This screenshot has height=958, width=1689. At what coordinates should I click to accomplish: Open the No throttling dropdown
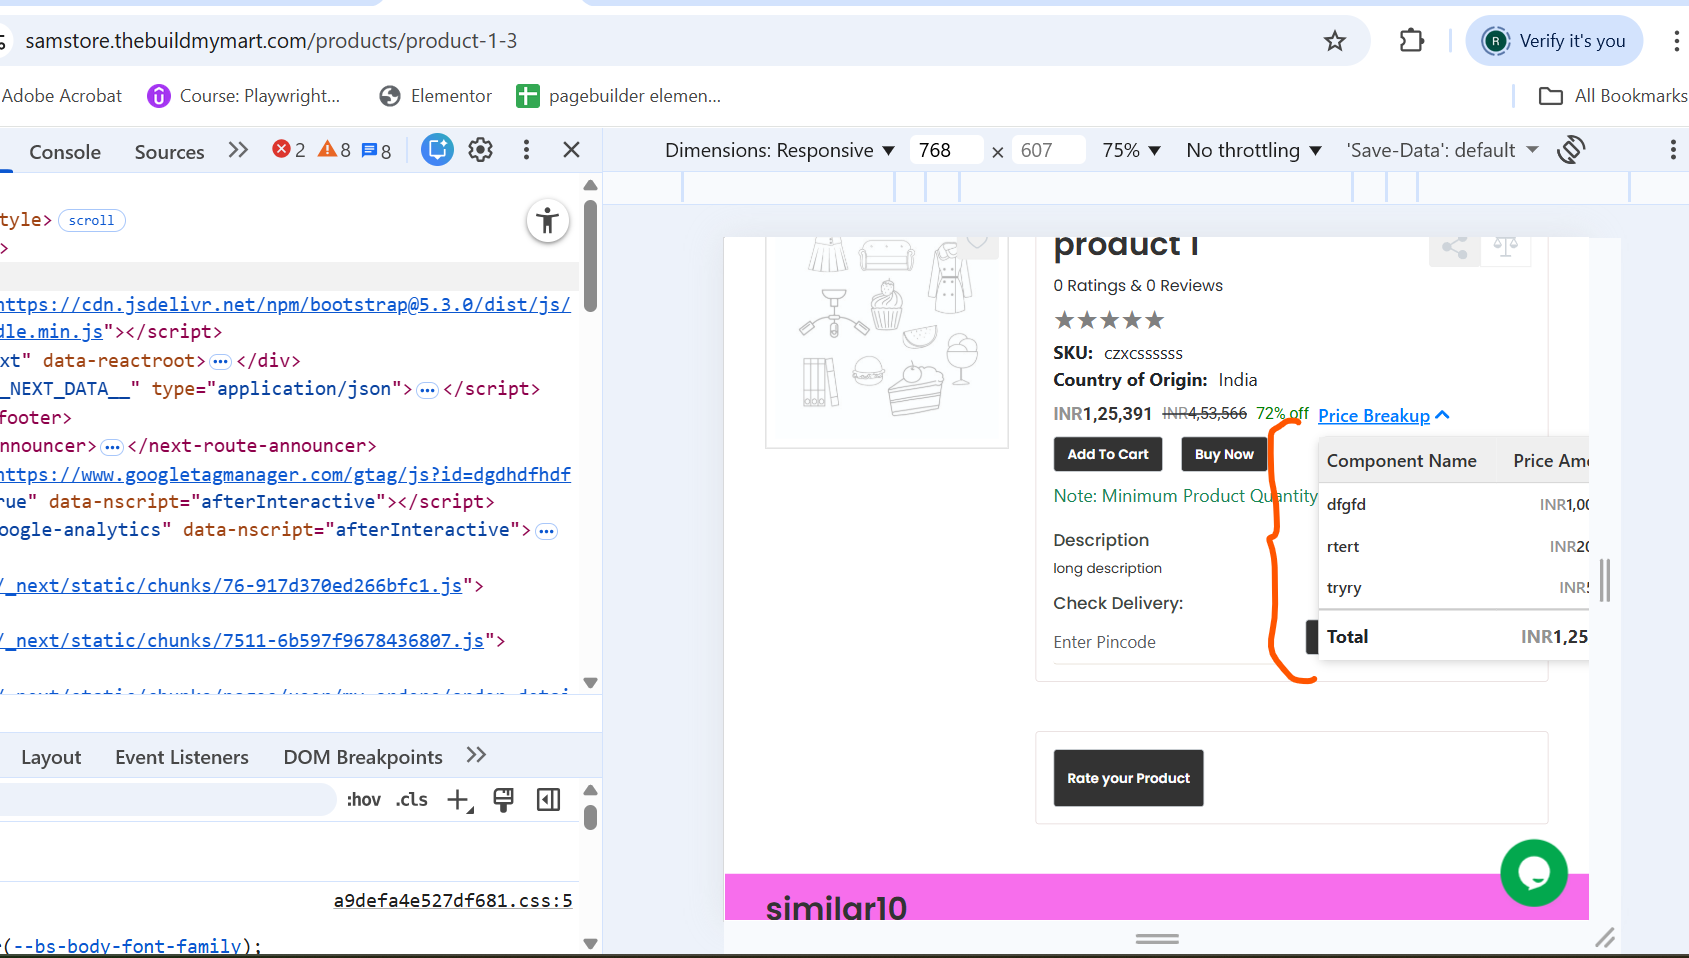click(1254, 150)
